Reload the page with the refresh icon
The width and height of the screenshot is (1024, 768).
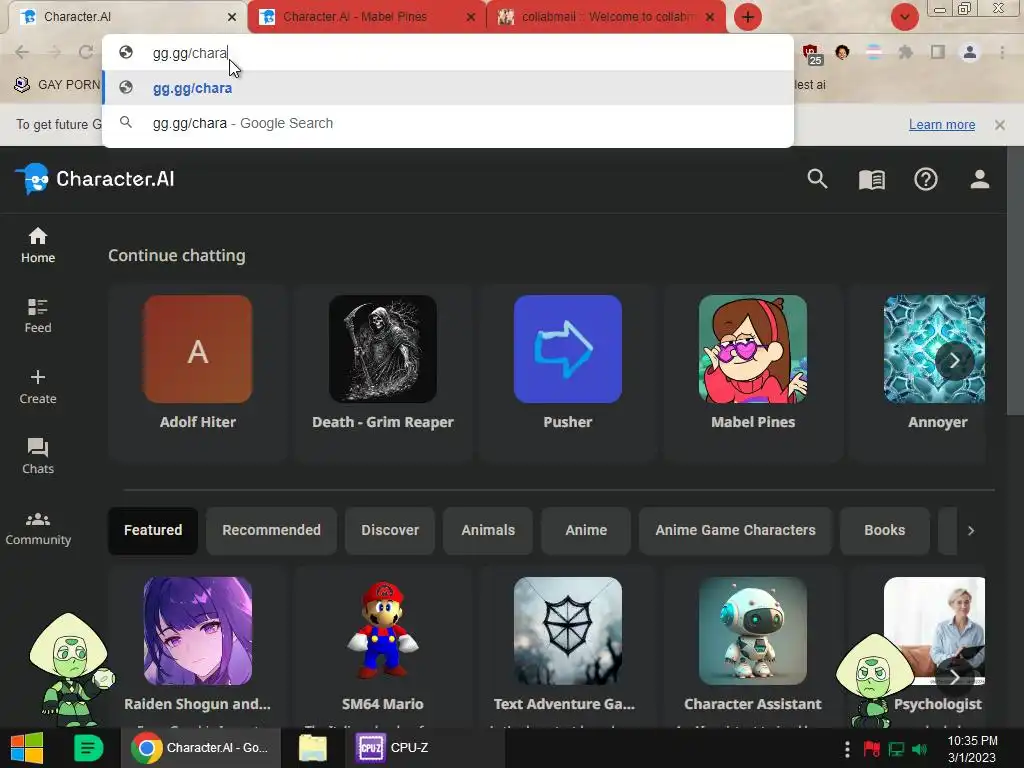coord(86,52)
